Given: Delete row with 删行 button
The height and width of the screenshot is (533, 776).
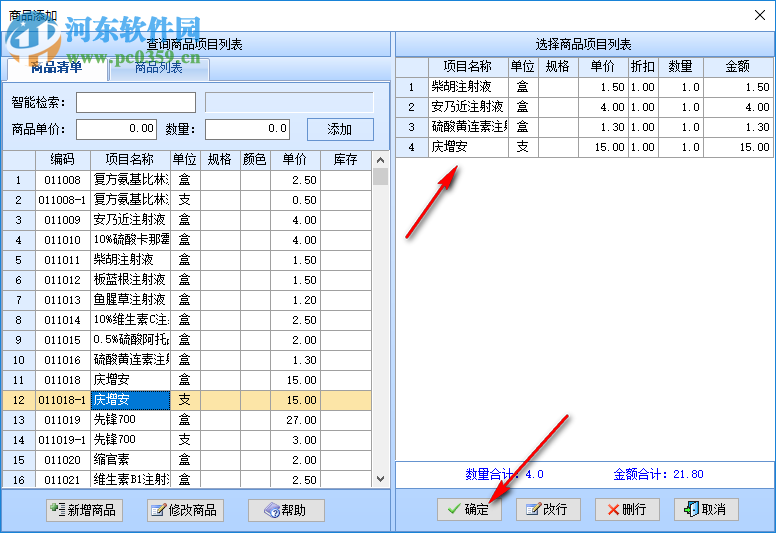Looking at the screenshot, I should (x=627, y=509).
